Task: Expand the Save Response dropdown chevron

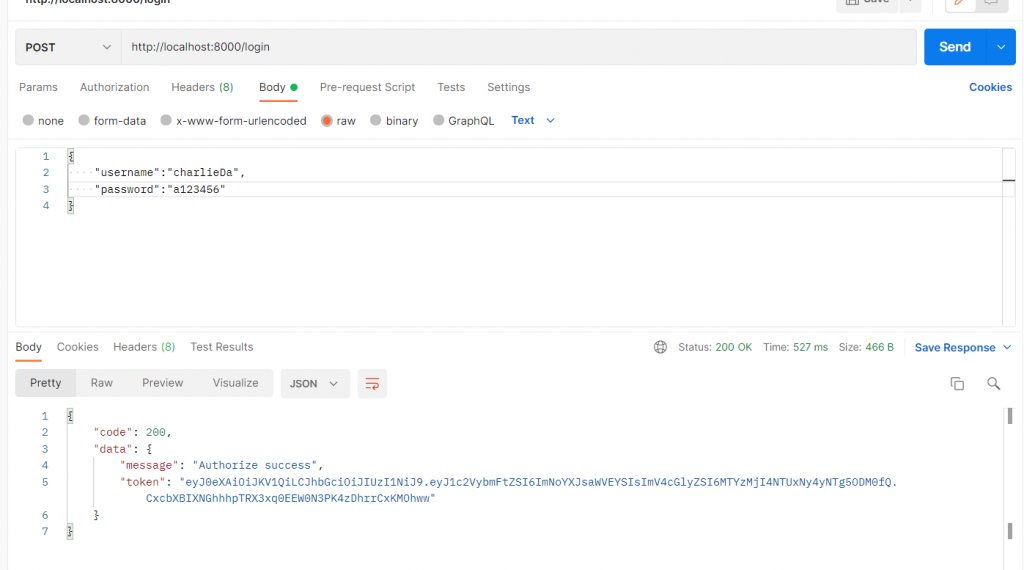Action: pos(1007,347)
